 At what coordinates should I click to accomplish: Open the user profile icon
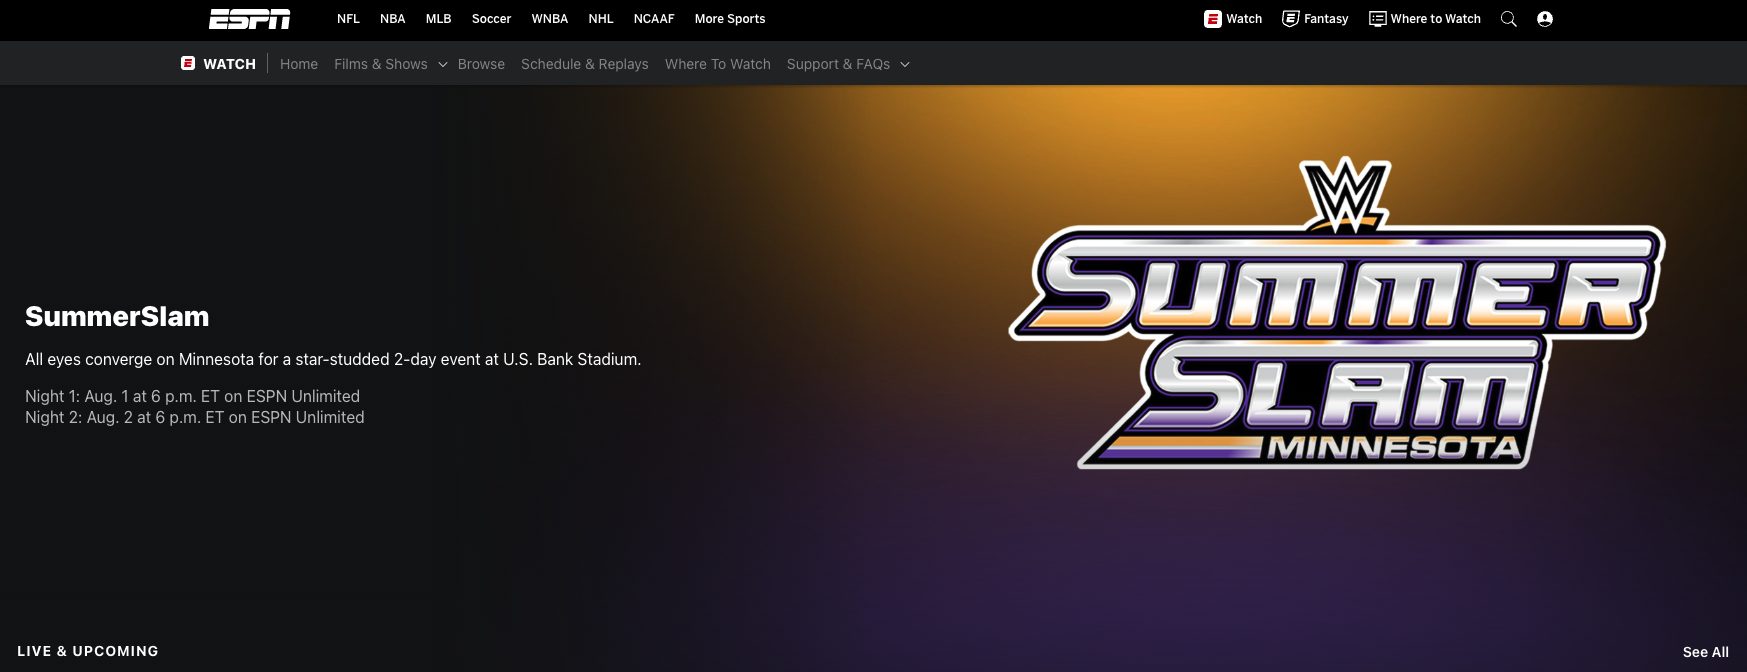coord(1544,19)
